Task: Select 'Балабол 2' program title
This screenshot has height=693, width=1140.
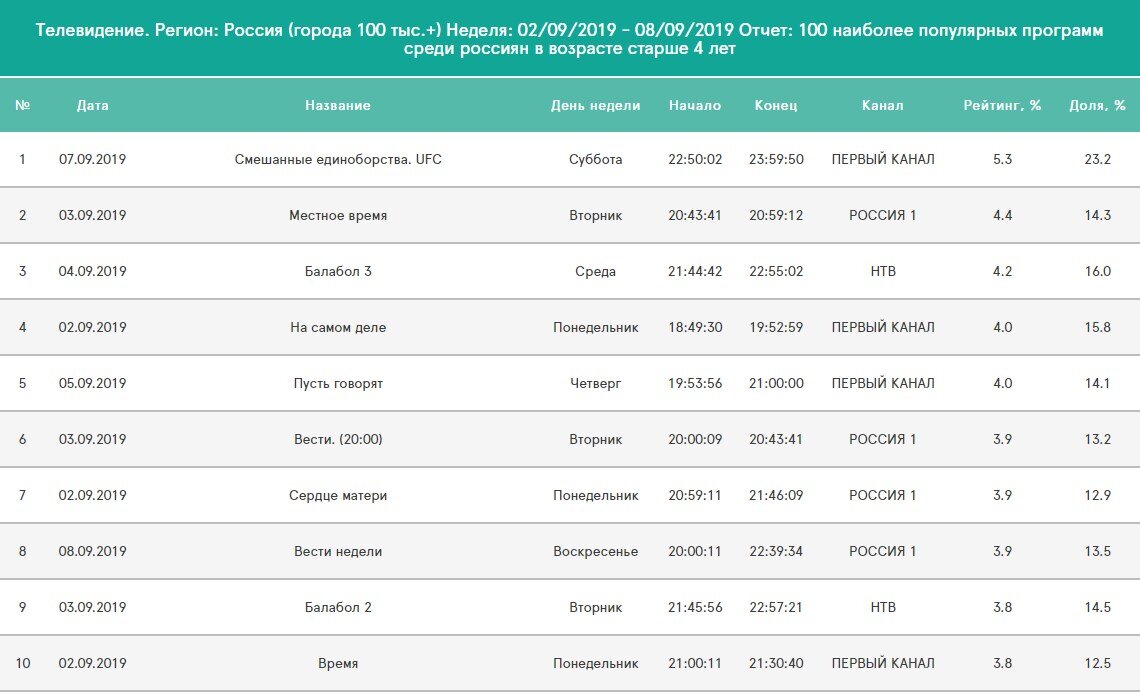Action: (338, 607)
